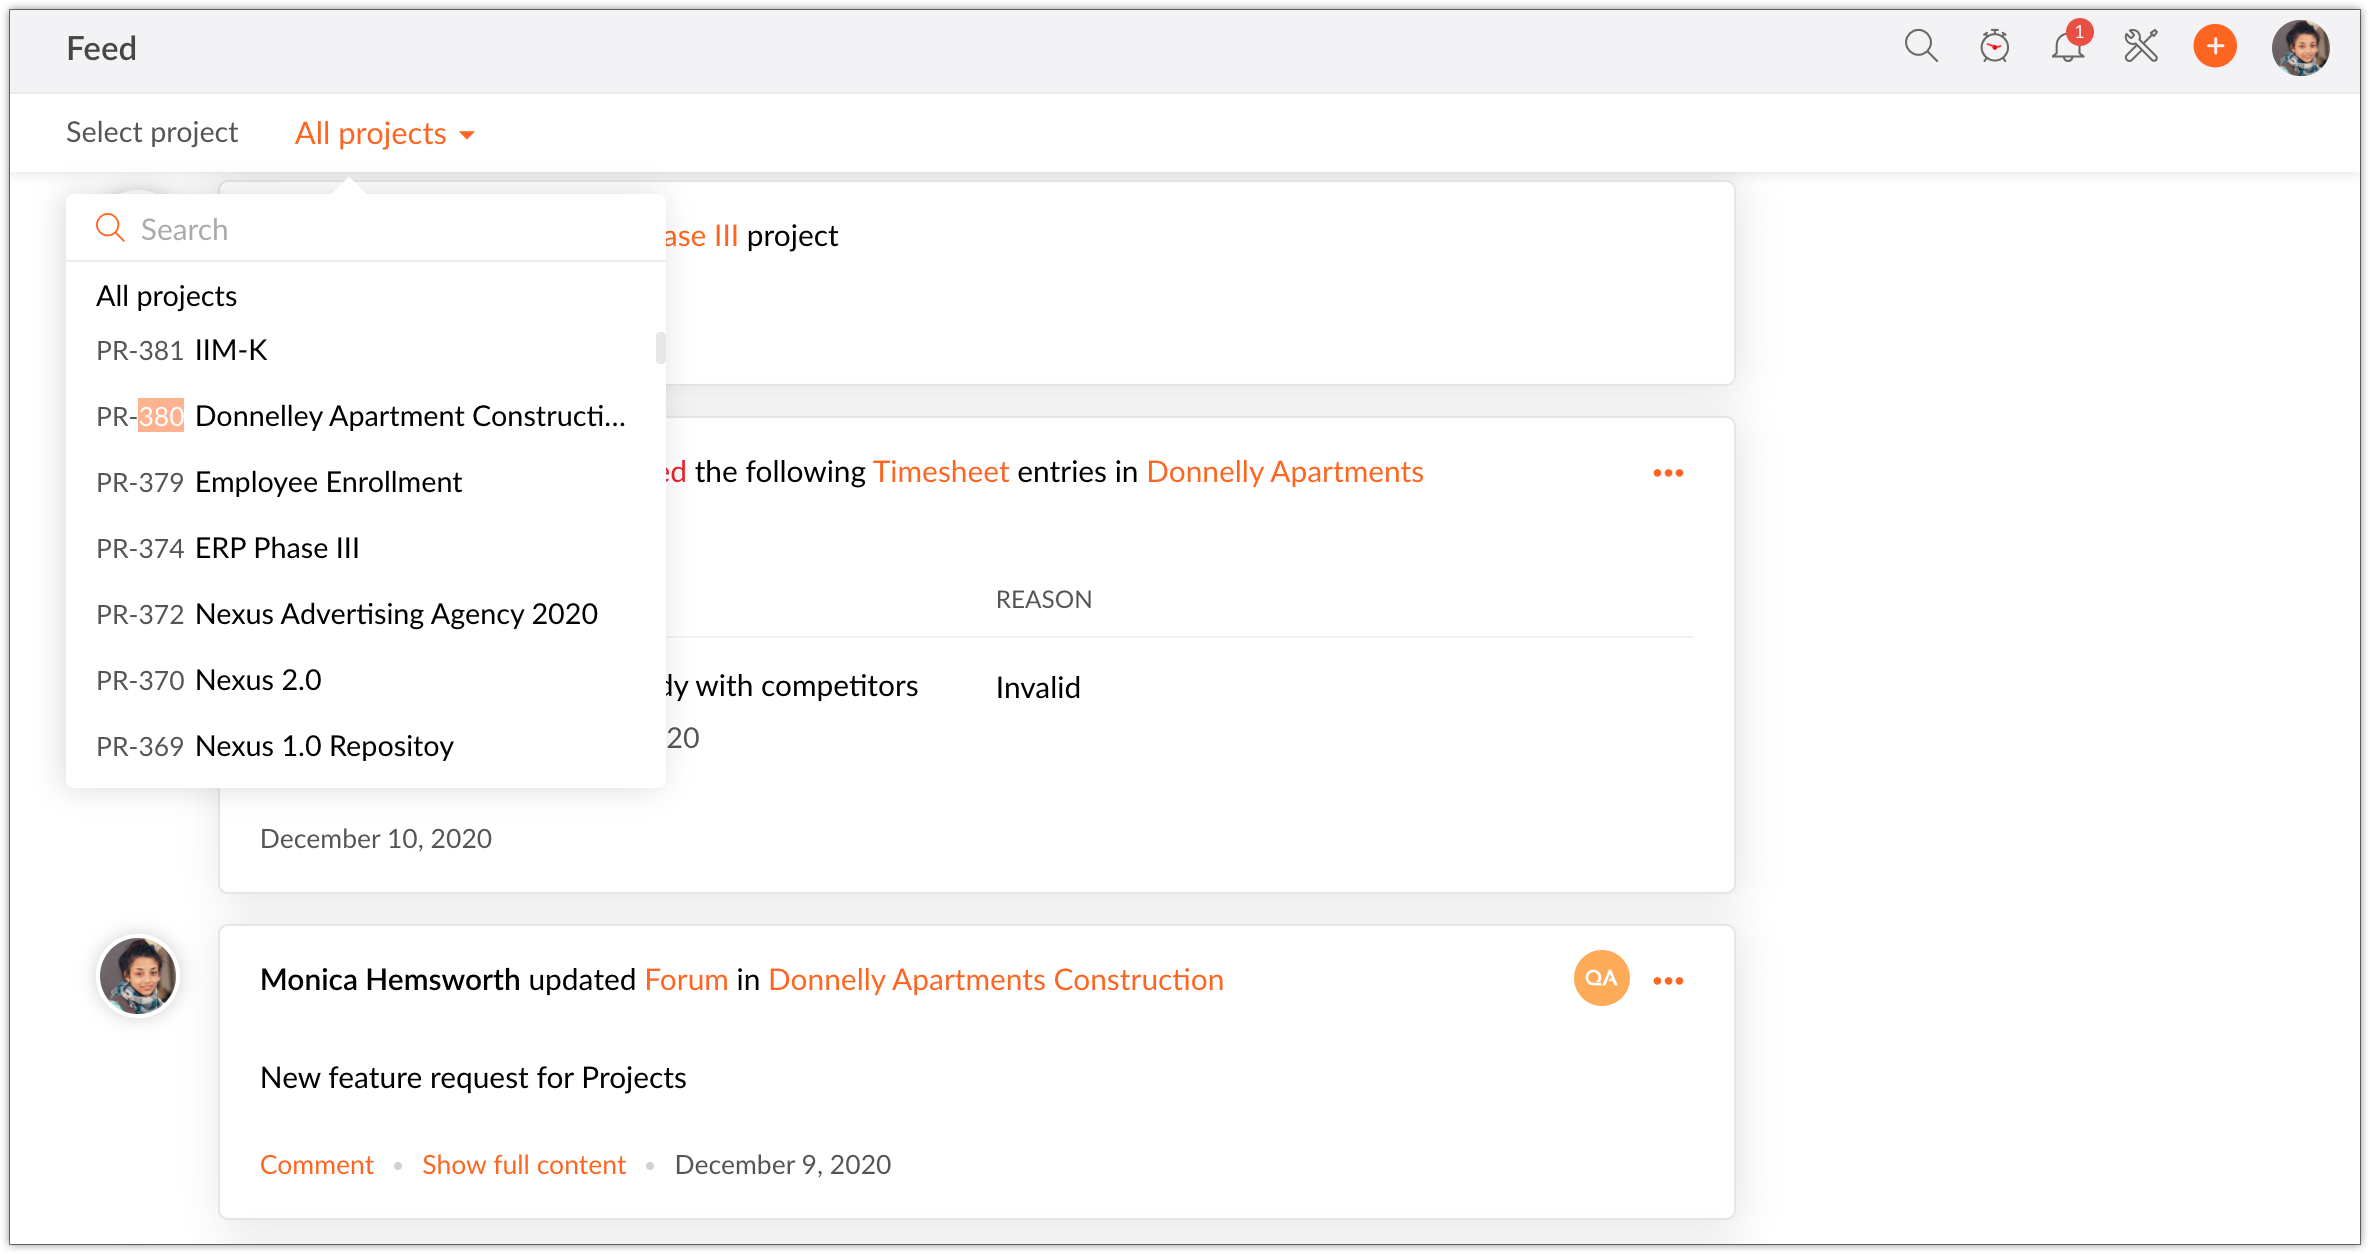Pick PR-372 Nexus Advertising Agency 2020

pos(347,614)
